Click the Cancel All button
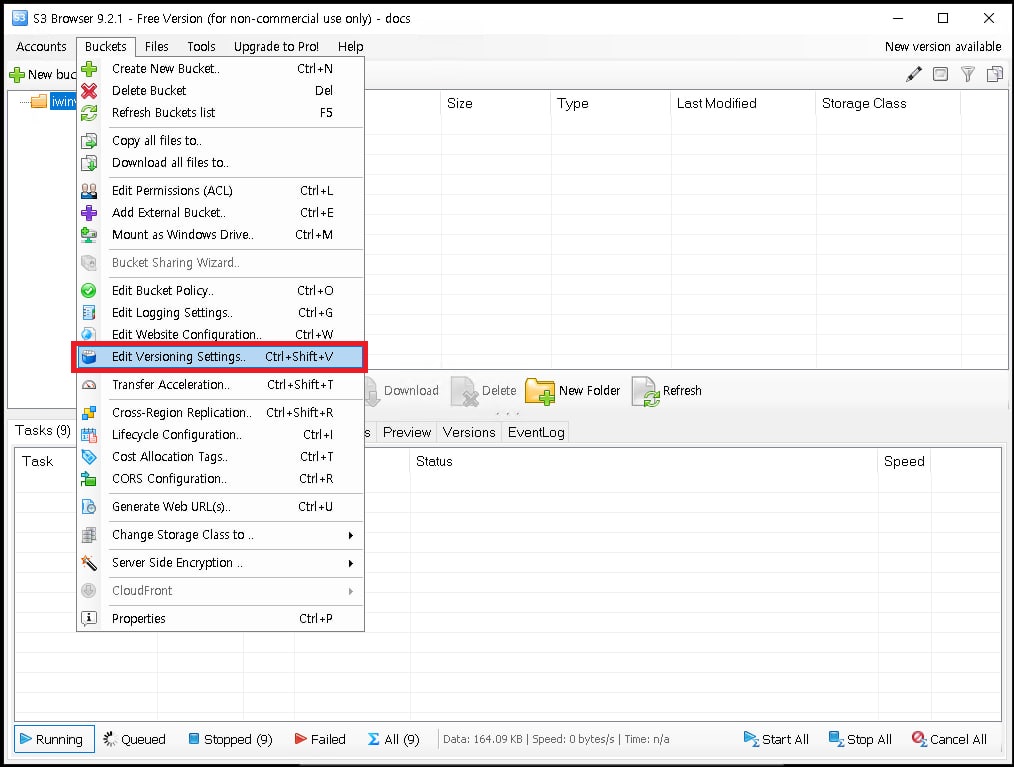 pyautogui.click(x=949, y=739)
